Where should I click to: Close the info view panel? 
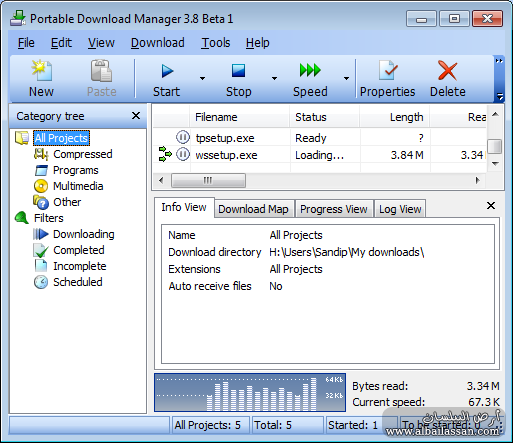491,205
